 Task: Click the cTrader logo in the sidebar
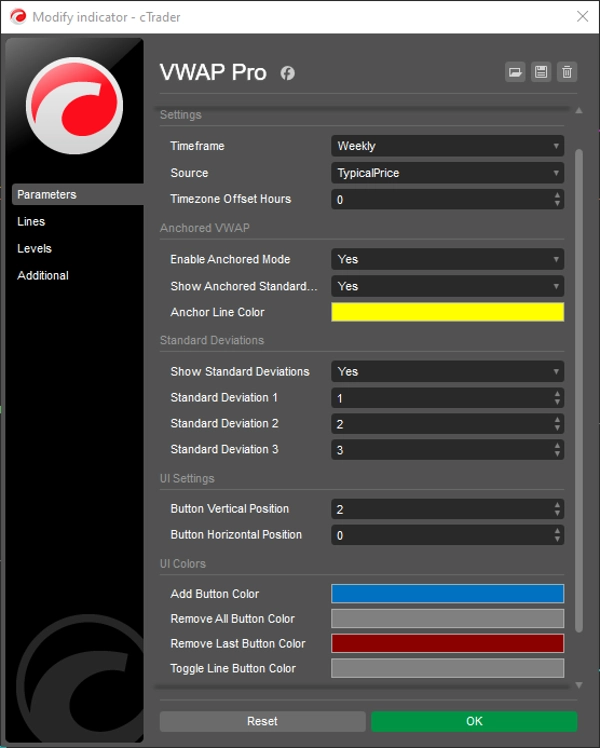click(74, 106)
